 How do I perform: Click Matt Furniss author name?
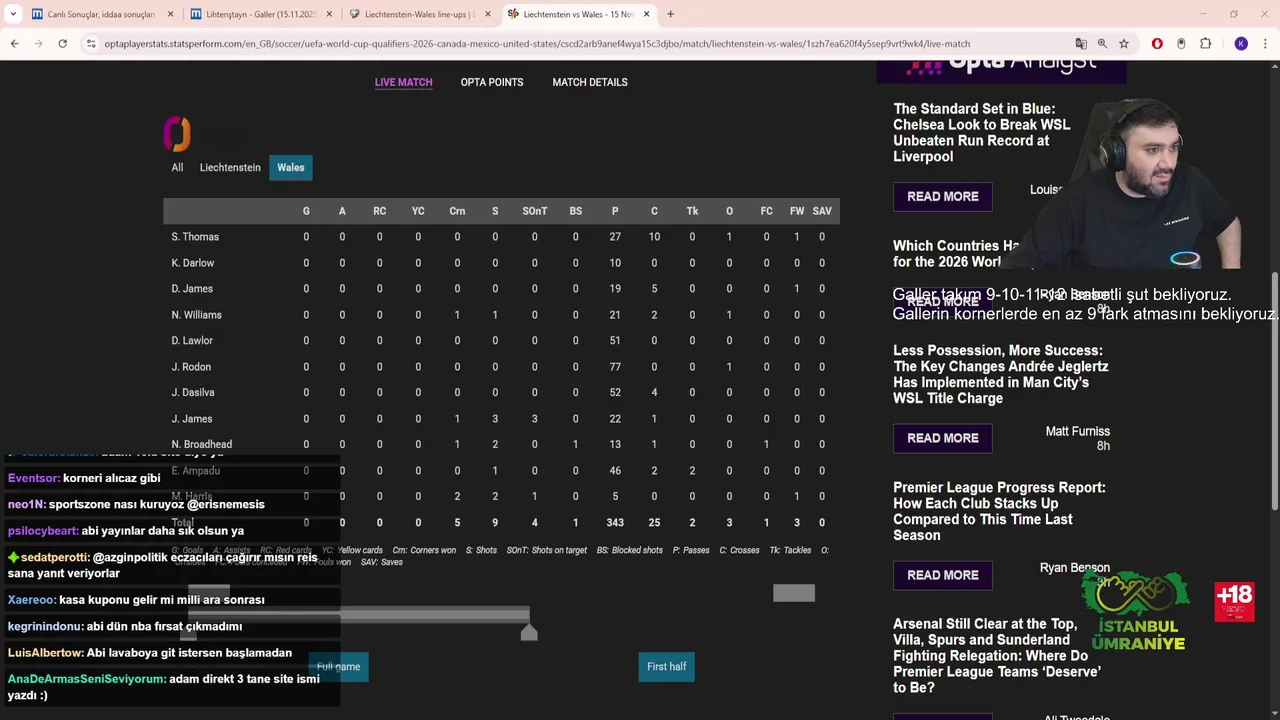pyautogui.click(x=1077, y=431)
